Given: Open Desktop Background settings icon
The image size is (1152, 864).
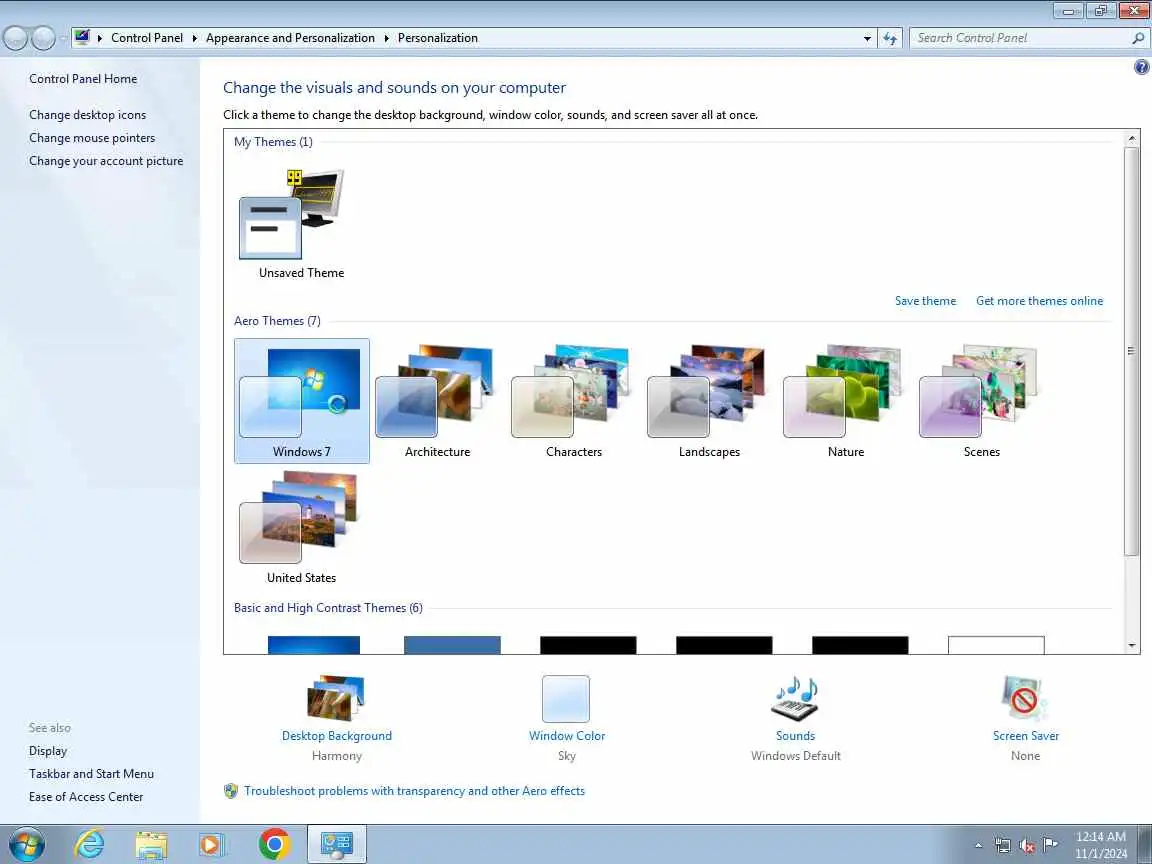Looking at the screenshot, I should point(336,698).
